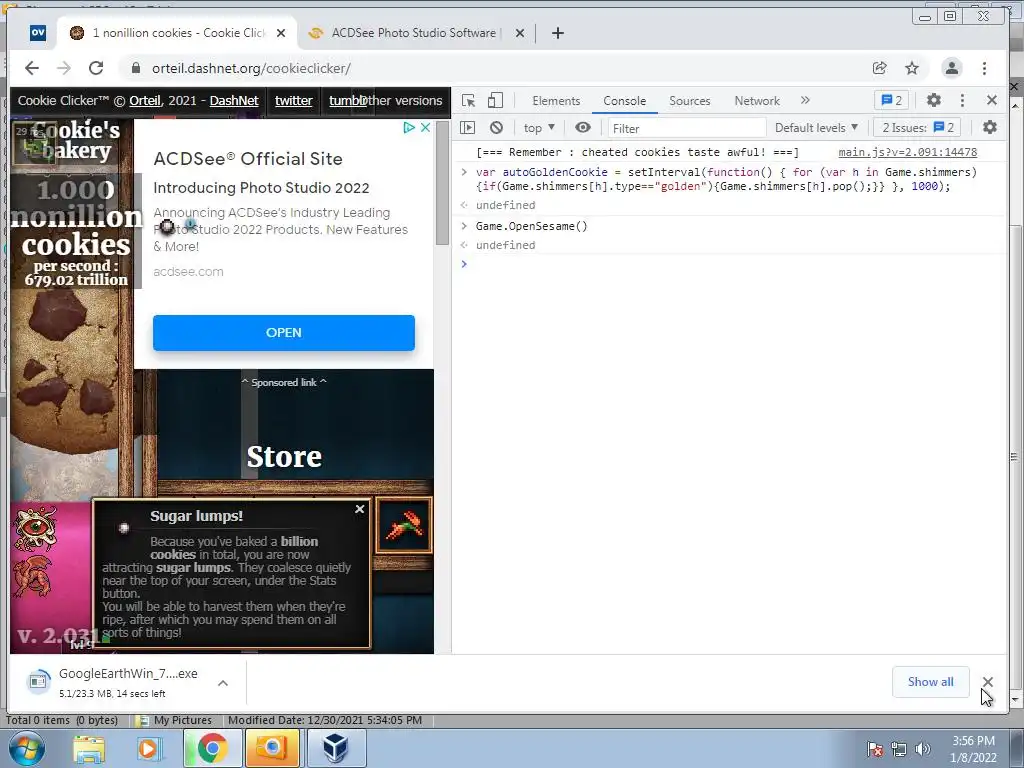Image resolution: width=1024 pixels, height=768 pixels.
Task: Toggle the device toolbar icon
Action: click(495, 101)
